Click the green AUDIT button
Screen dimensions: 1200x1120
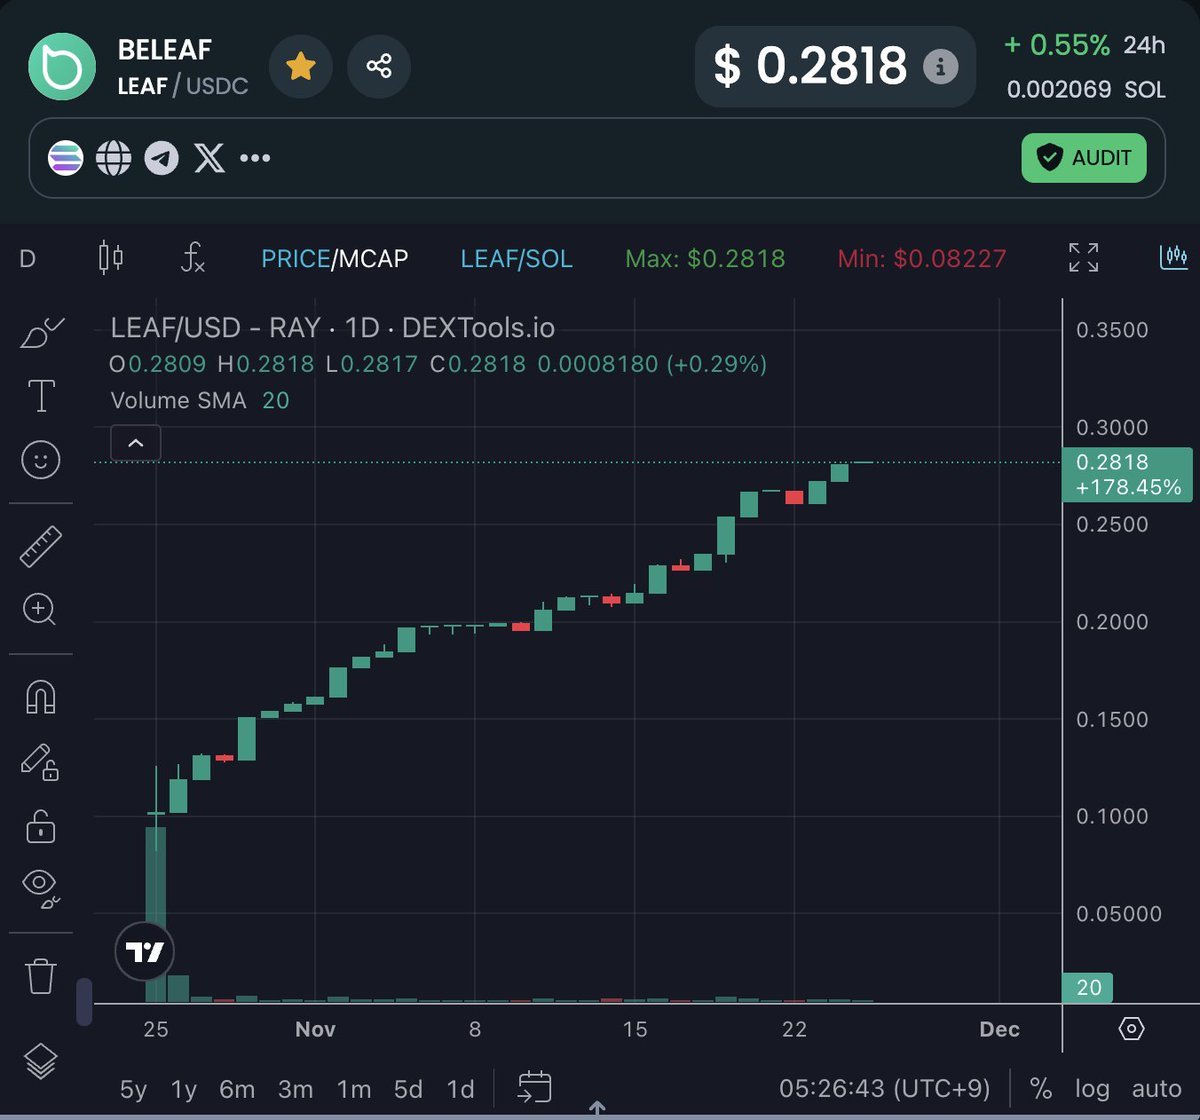coord(1084,158)
